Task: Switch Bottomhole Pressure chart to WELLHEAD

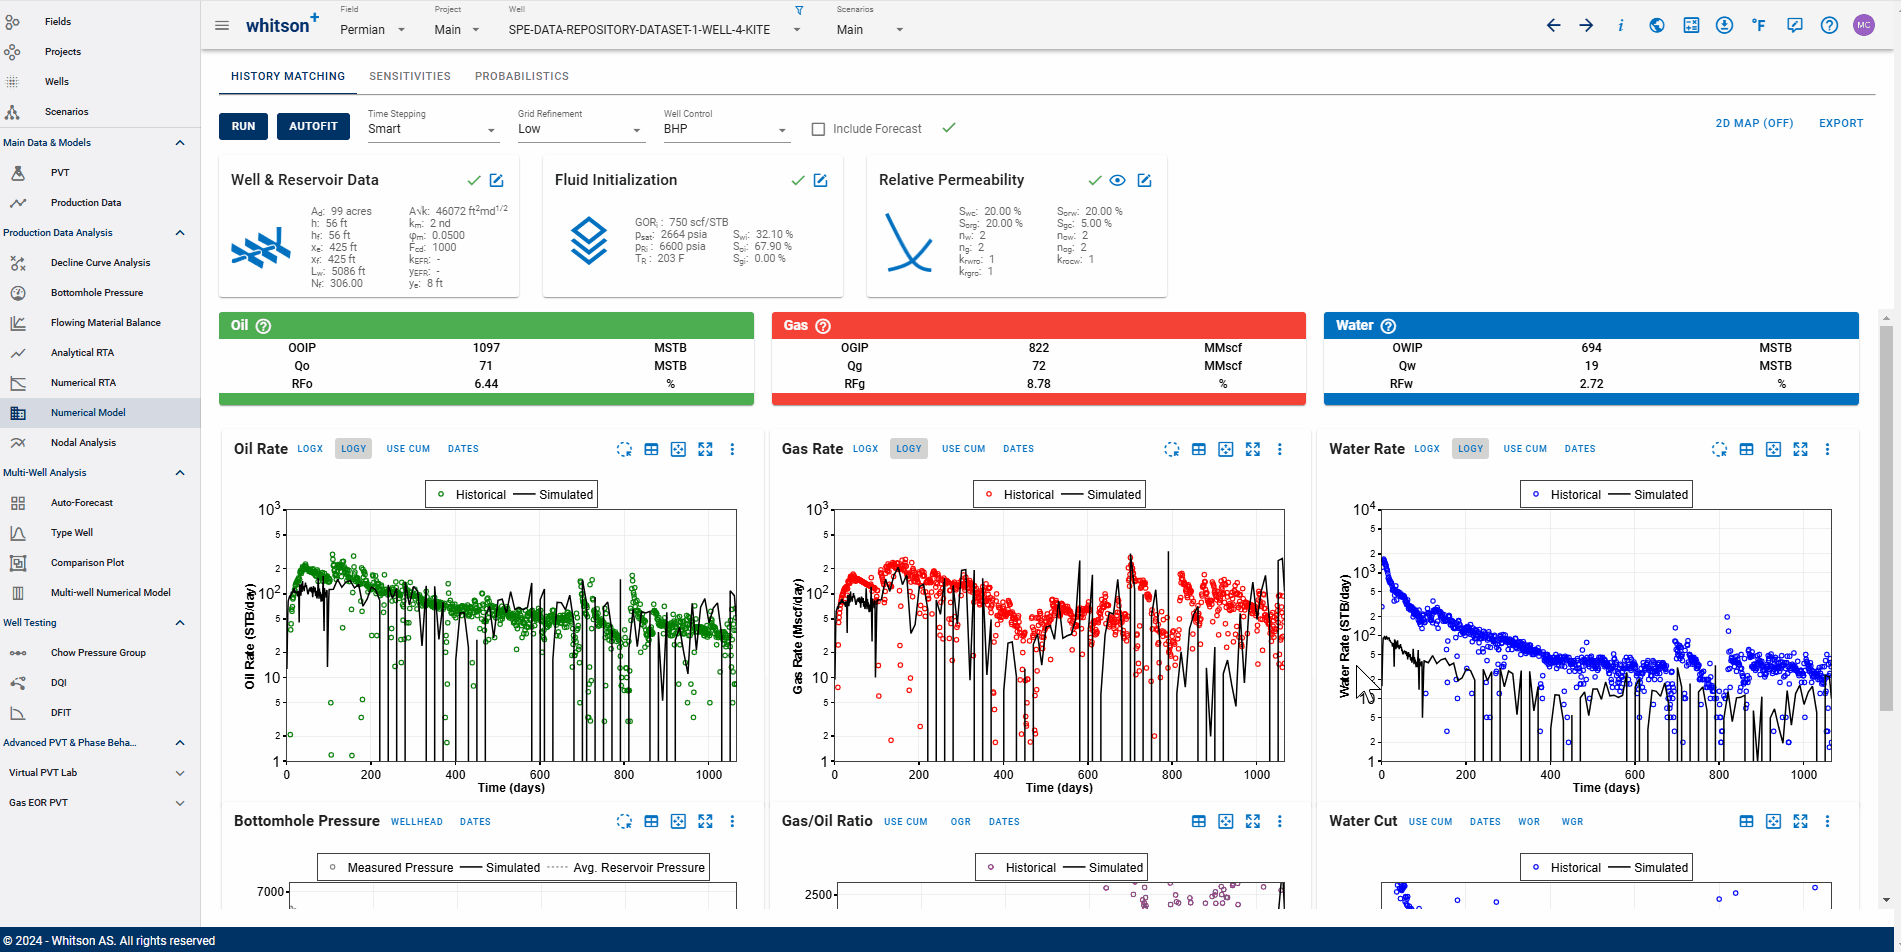Action: tap(417, 822)
